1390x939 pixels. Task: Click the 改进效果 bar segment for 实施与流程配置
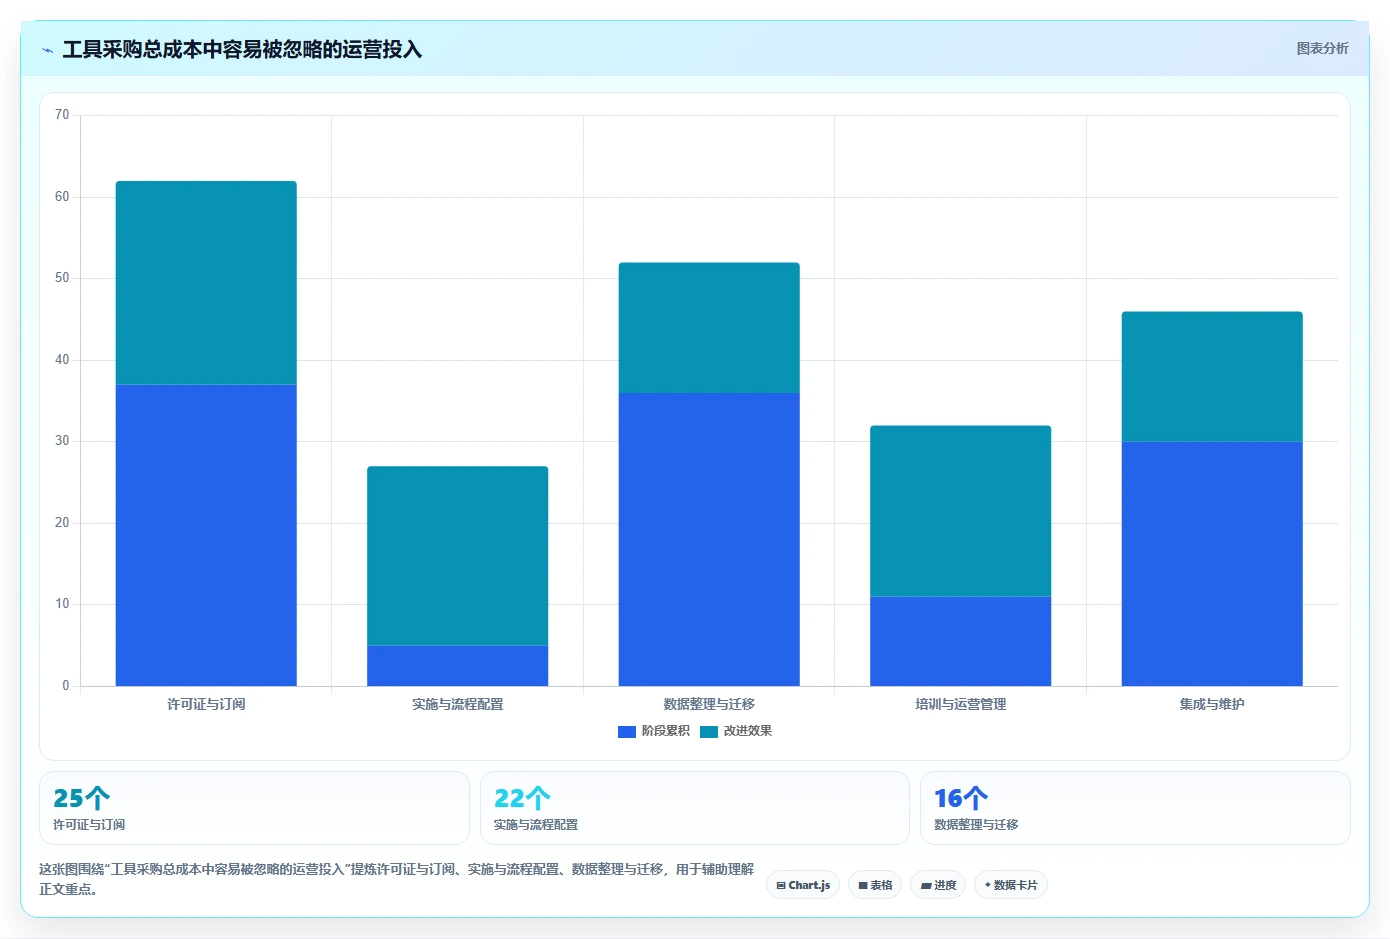tap(458, 556)
